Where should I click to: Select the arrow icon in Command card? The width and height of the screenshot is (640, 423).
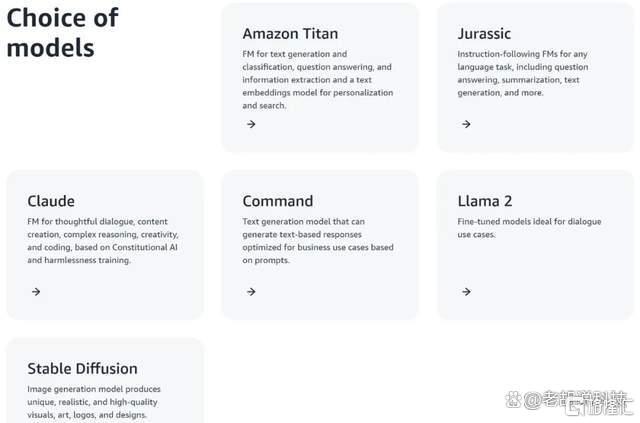click(251, 292)
